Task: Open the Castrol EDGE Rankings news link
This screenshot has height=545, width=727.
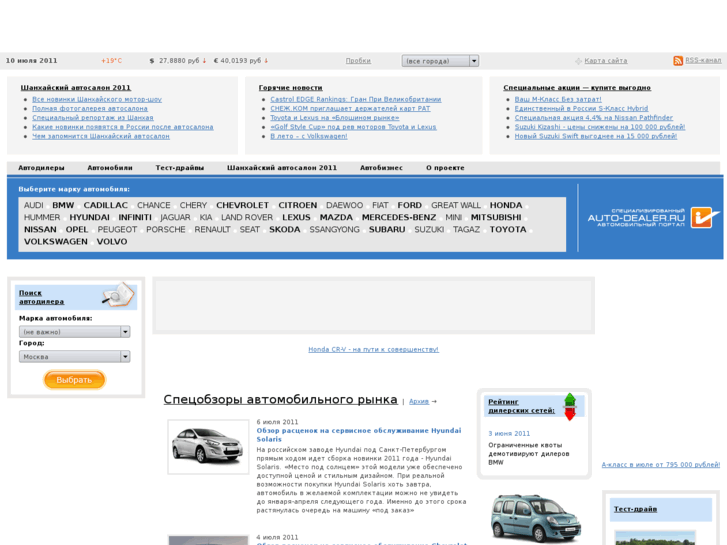Action: (x=356, y=99)
